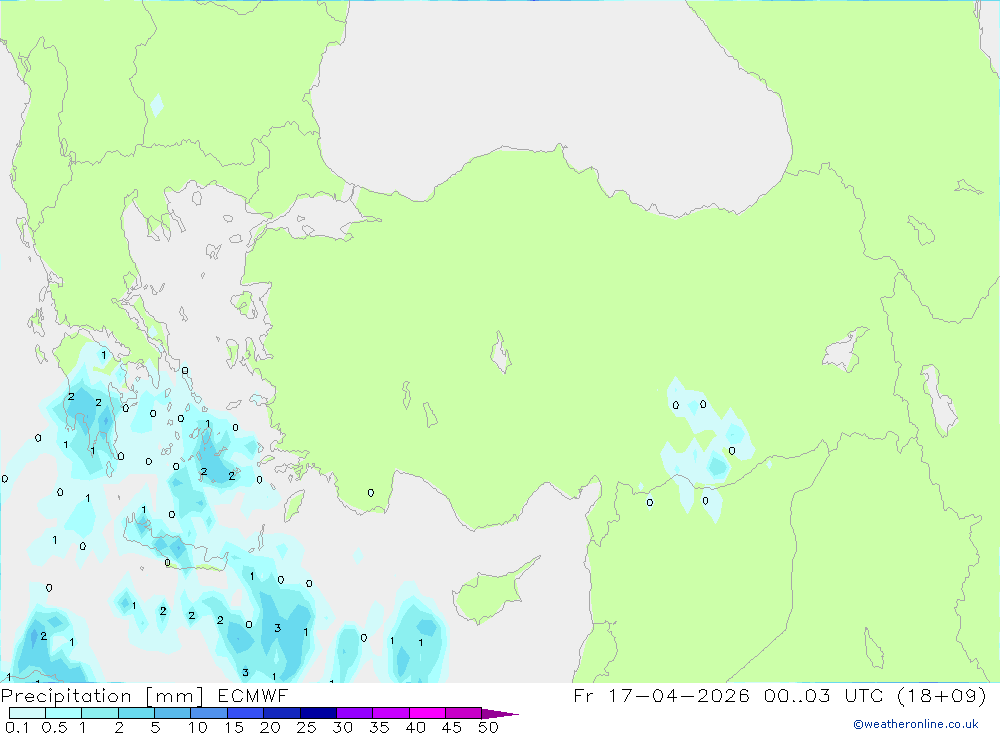The width and height of the screenshot is (1000, 733).
Task: Click the legend scale label '45'
Action: (452, 727)
